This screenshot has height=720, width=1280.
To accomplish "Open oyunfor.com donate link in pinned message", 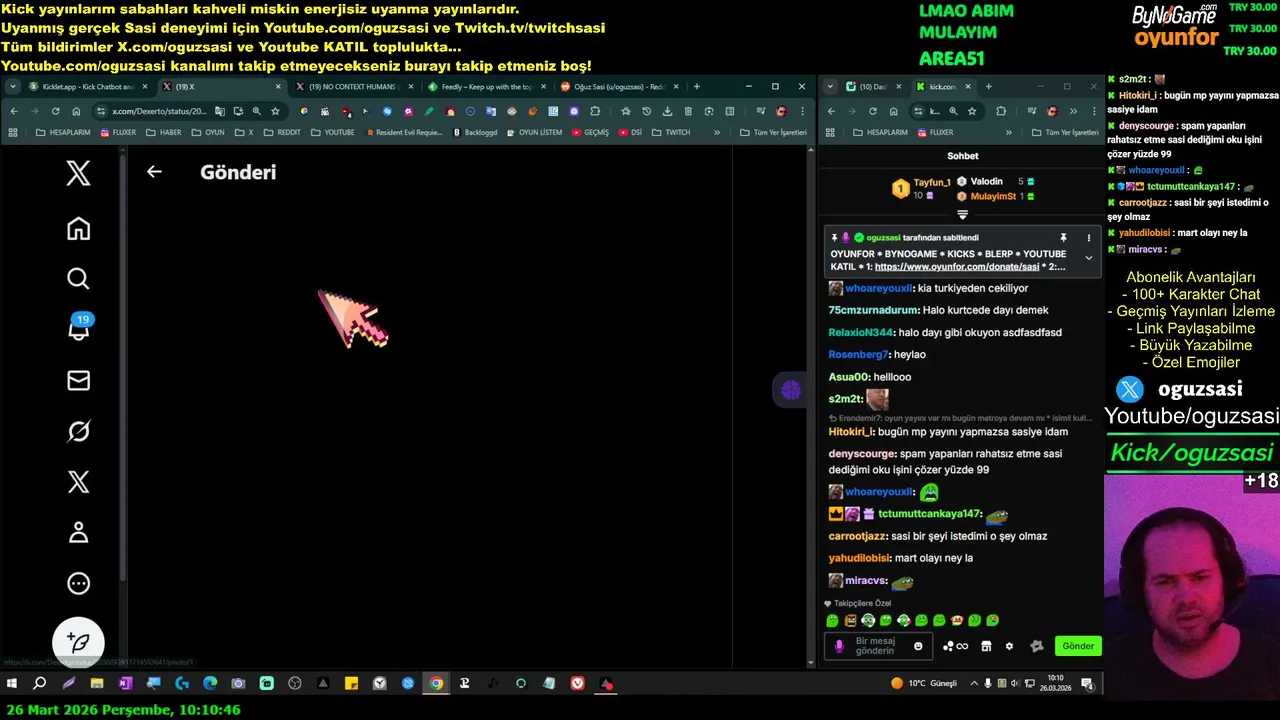I will [957, 267].
